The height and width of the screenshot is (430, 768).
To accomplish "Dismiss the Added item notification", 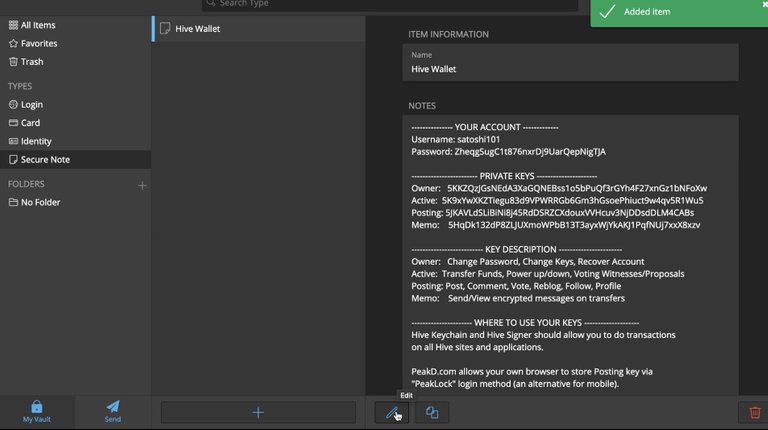I will click(x=763, y=5).
